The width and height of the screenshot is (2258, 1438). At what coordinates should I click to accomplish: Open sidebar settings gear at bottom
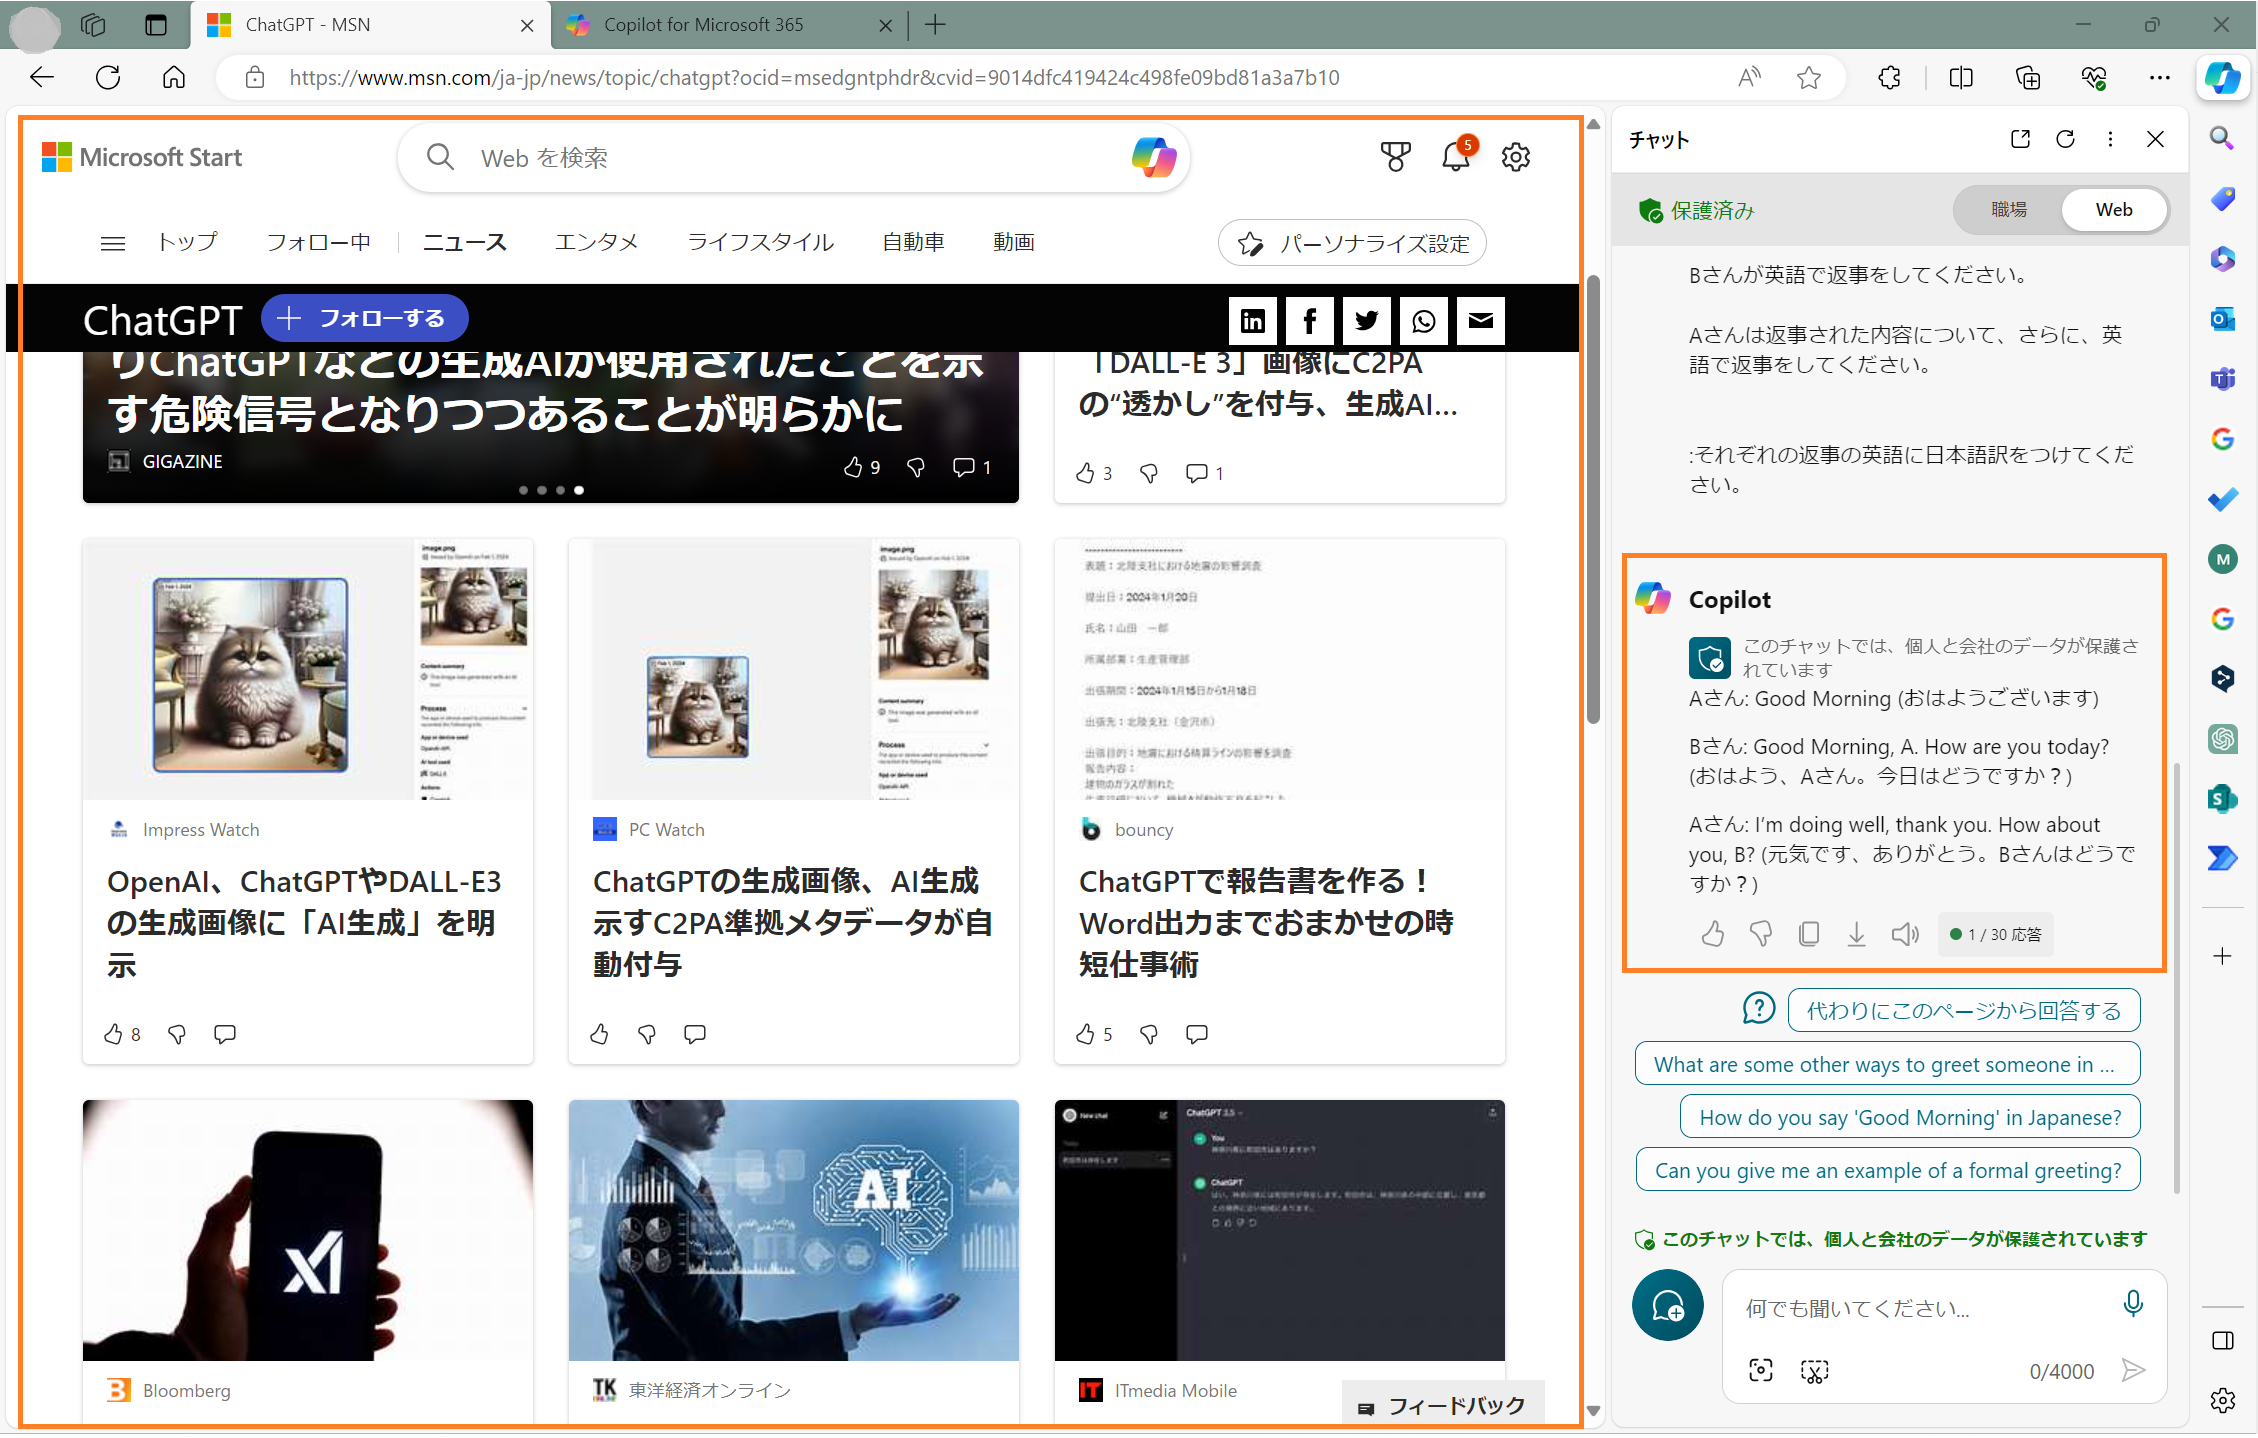[x=2222, y=1401]
